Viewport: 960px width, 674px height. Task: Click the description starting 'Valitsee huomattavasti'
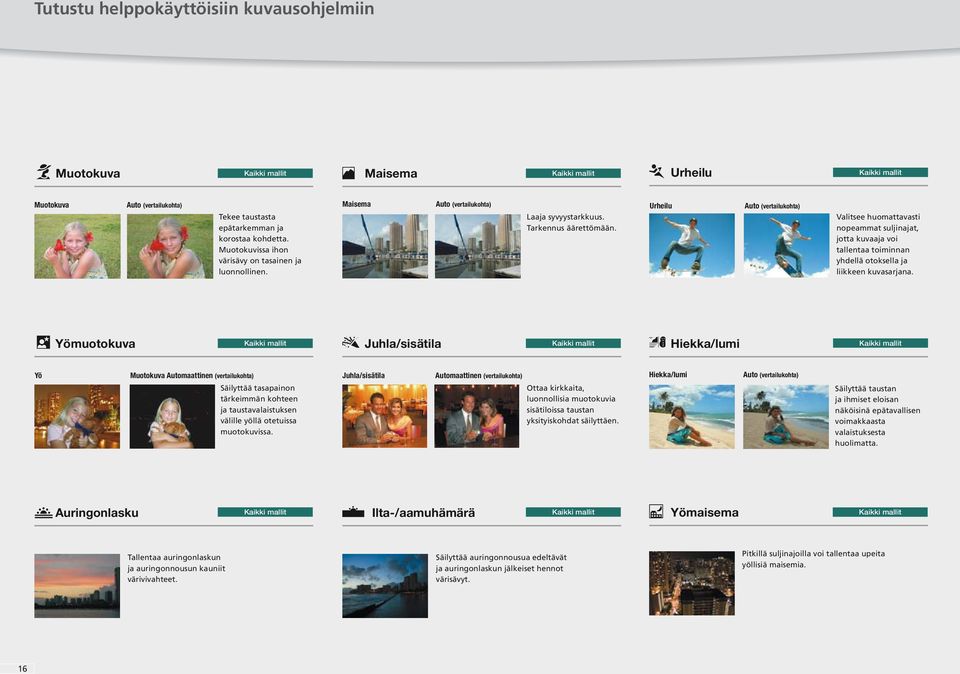coord(878,244)
